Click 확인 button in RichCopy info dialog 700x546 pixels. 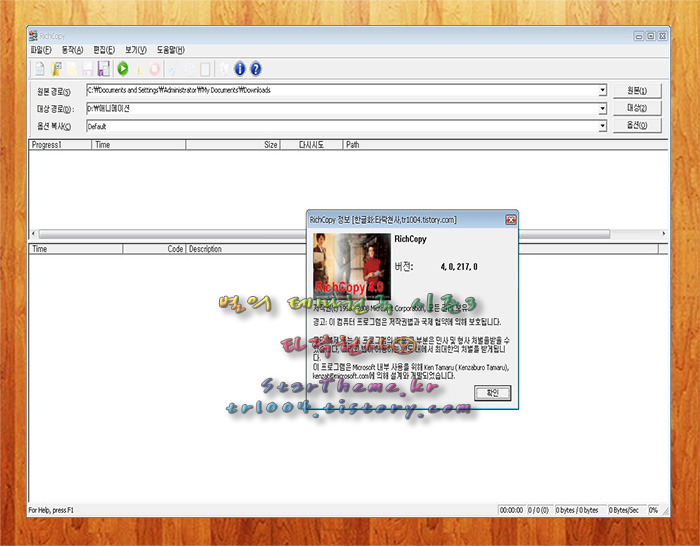[492, 393]
